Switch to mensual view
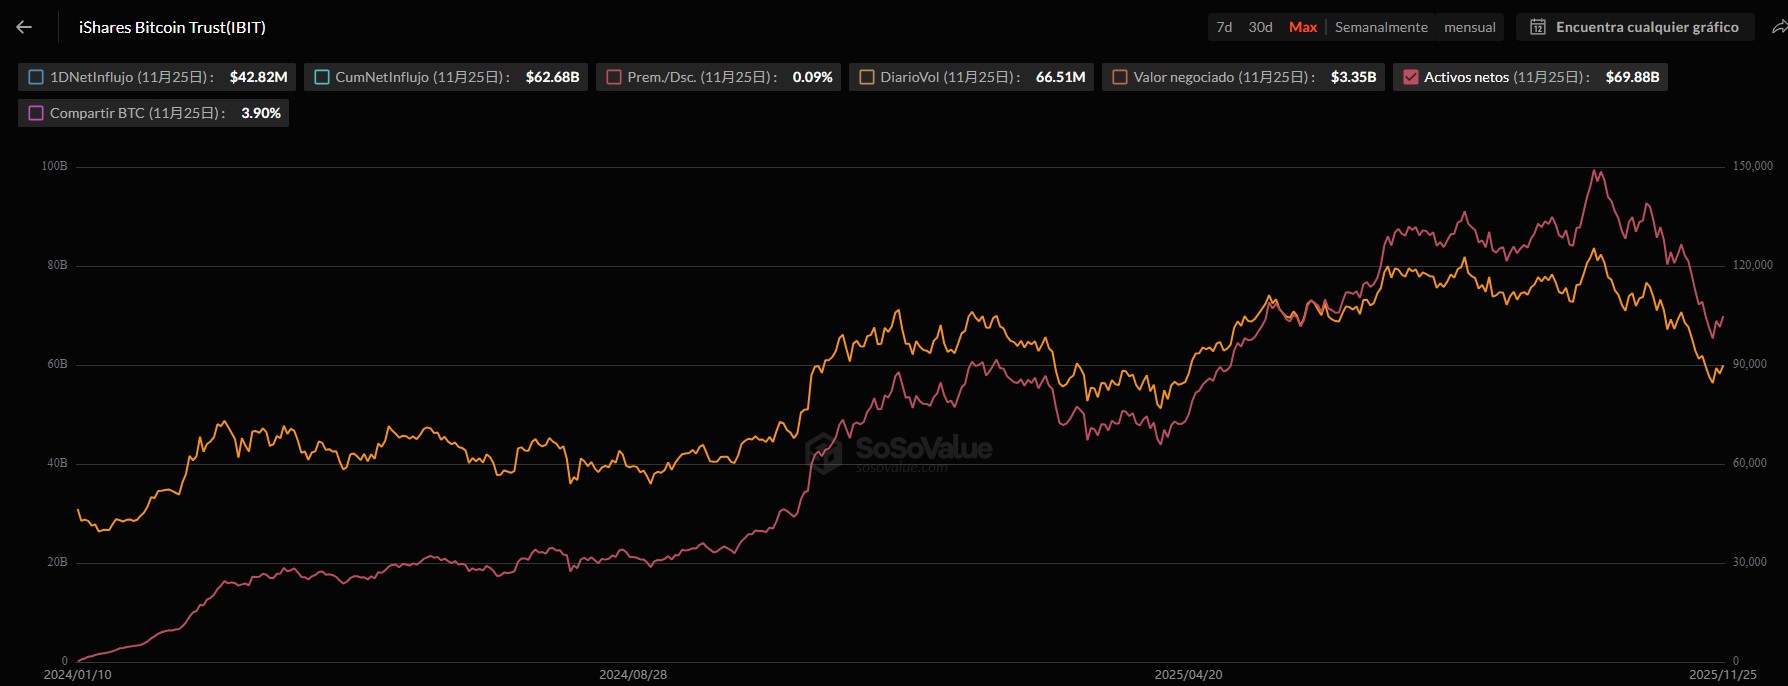Screen dimensions: 1788x686 [1469, 27]
